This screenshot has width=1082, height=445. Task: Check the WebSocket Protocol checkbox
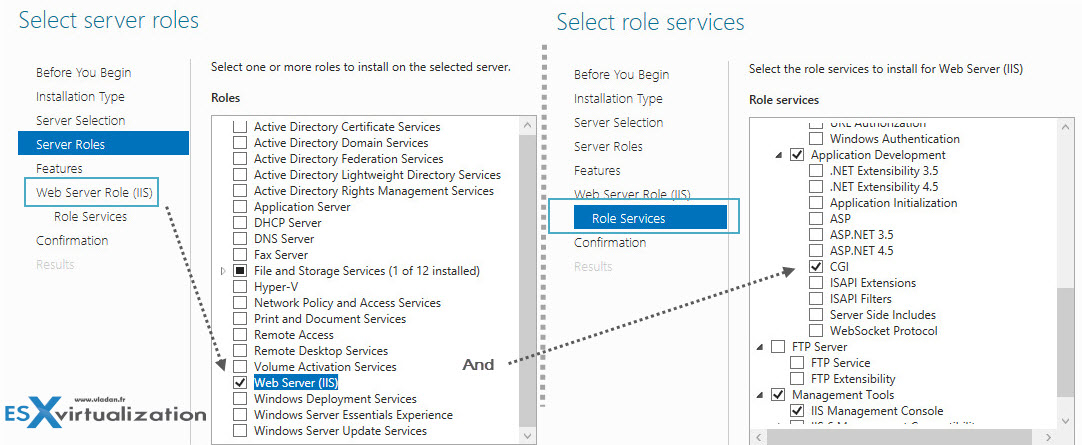click(816, 330)
